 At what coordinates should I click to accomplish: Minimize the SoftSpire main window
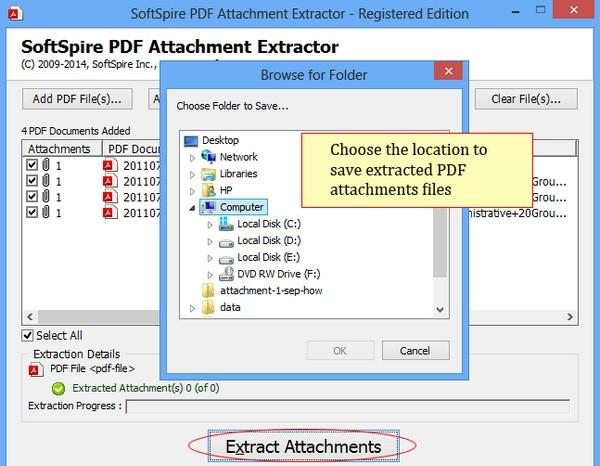pos(515,12)
